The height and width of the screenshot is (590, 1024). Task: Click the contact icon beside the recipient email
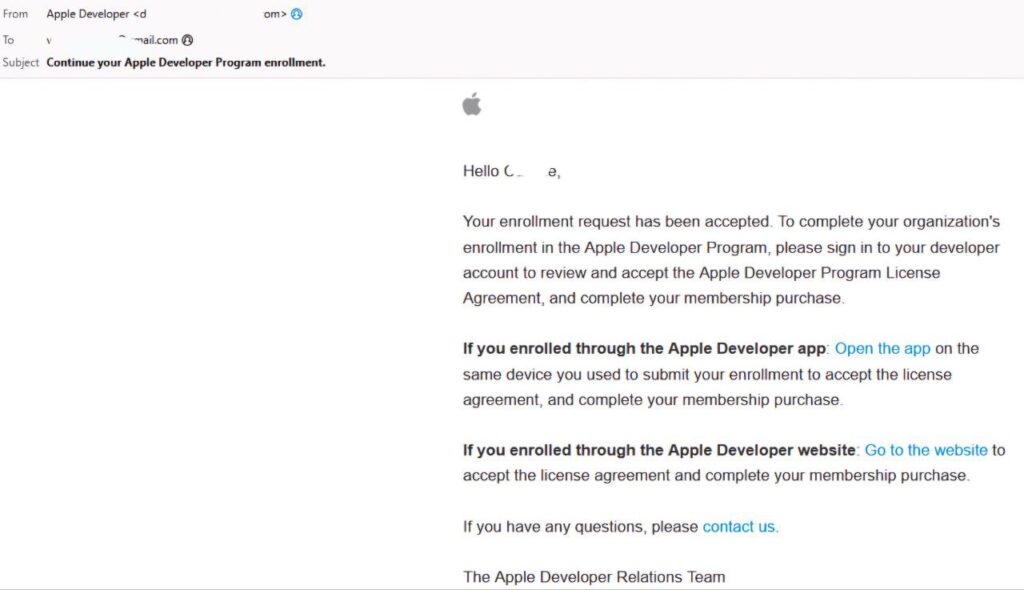point(187,40)
